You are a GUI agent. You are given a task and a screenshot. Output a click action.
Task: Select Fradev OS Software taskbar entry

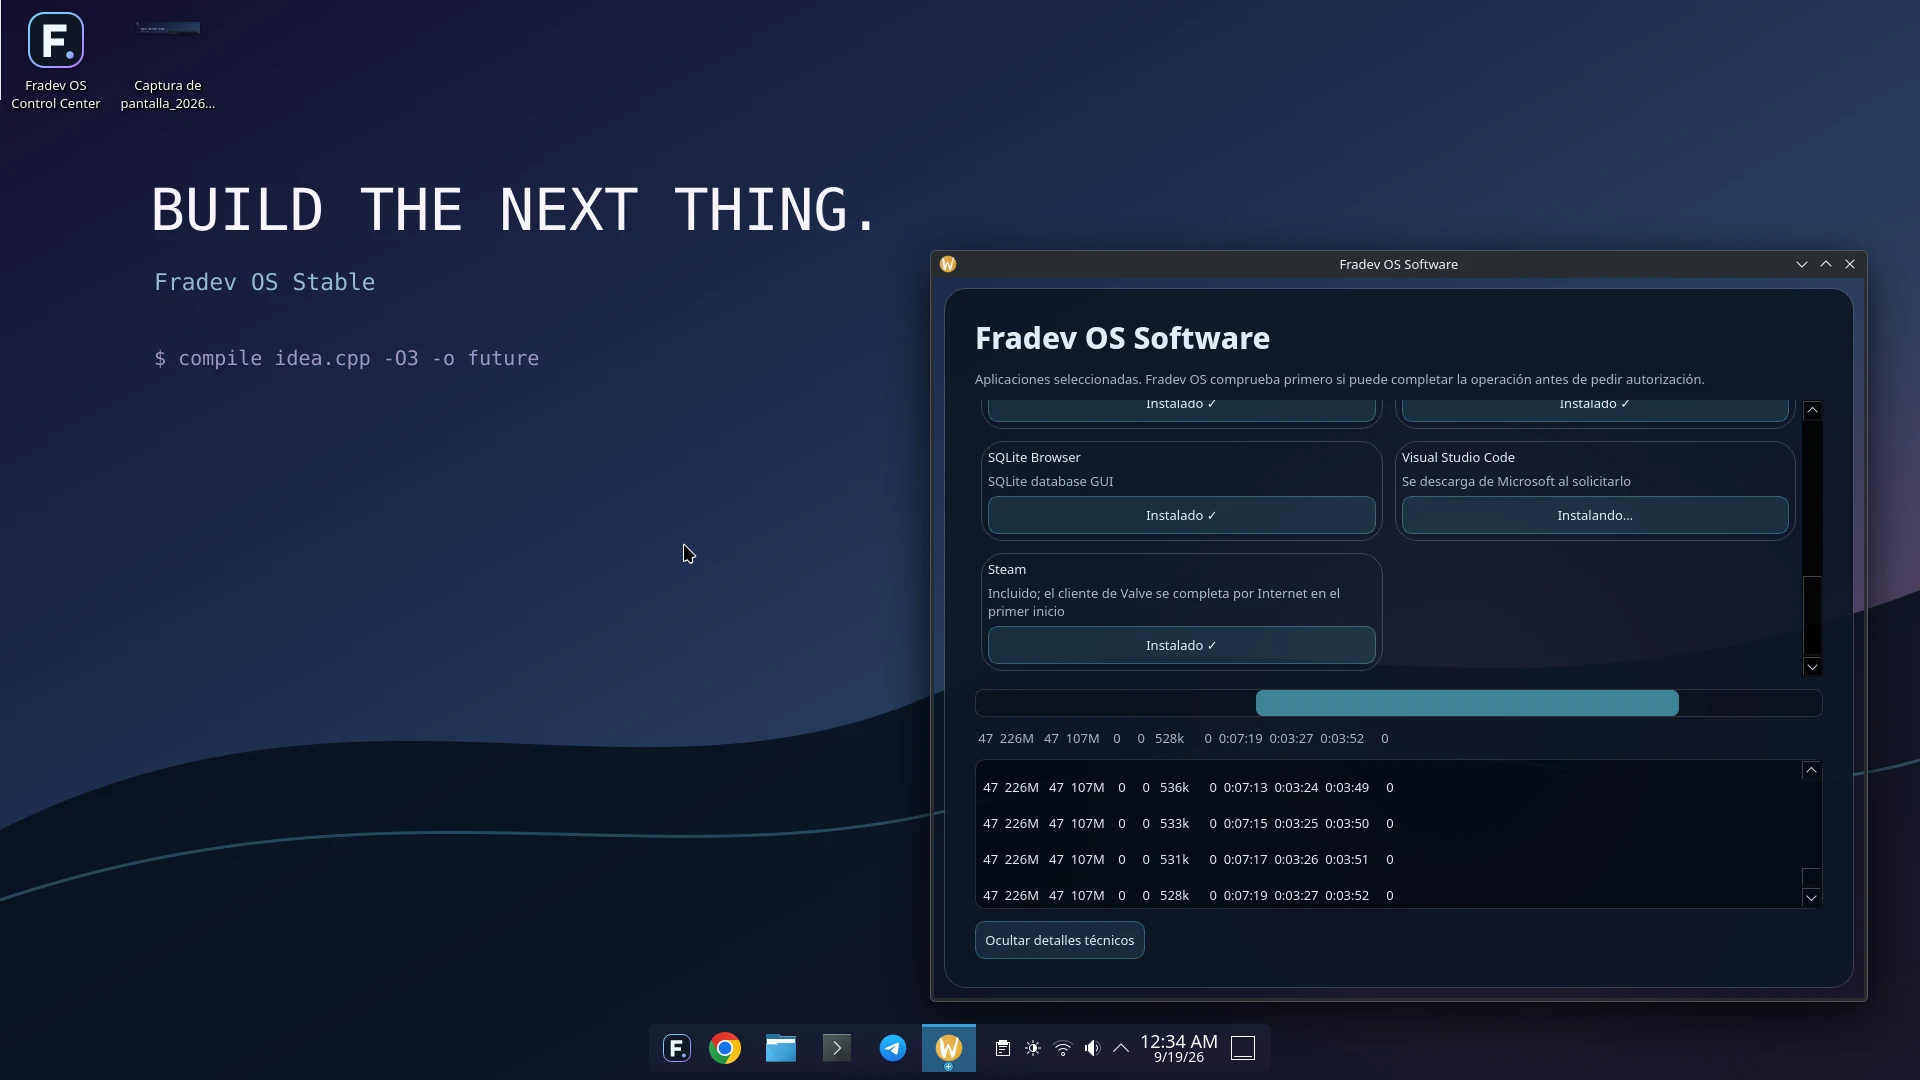pos(949,1048)
